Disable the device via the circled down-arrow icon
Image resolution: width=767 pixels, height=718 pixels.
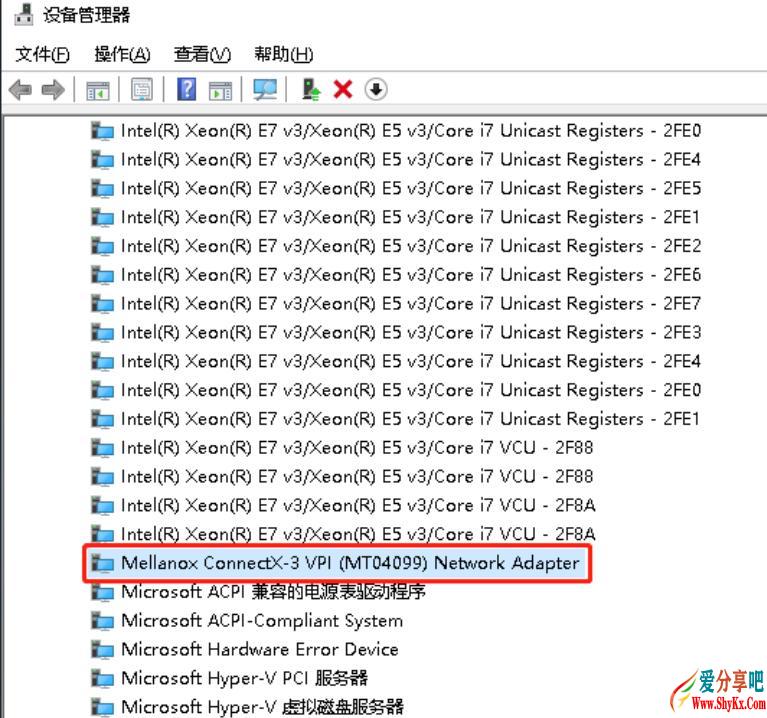coord(376,90)
